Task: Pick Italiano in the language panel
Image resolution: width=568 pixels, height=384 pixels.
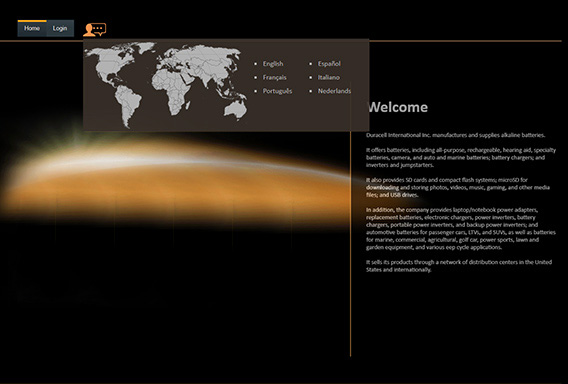Action: point(329,78)
